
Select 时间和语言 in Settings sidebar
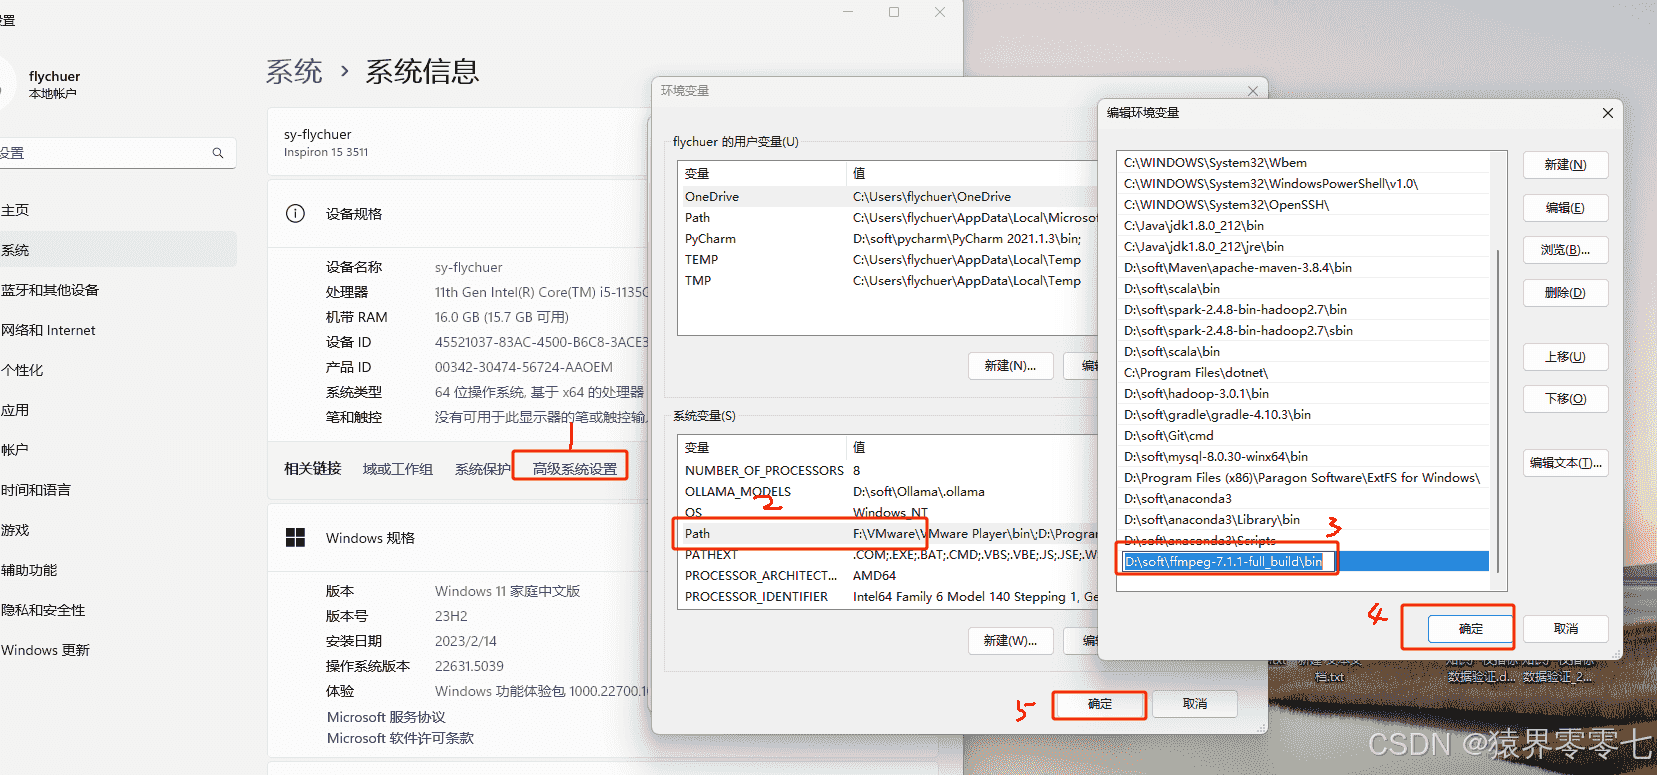118,490
